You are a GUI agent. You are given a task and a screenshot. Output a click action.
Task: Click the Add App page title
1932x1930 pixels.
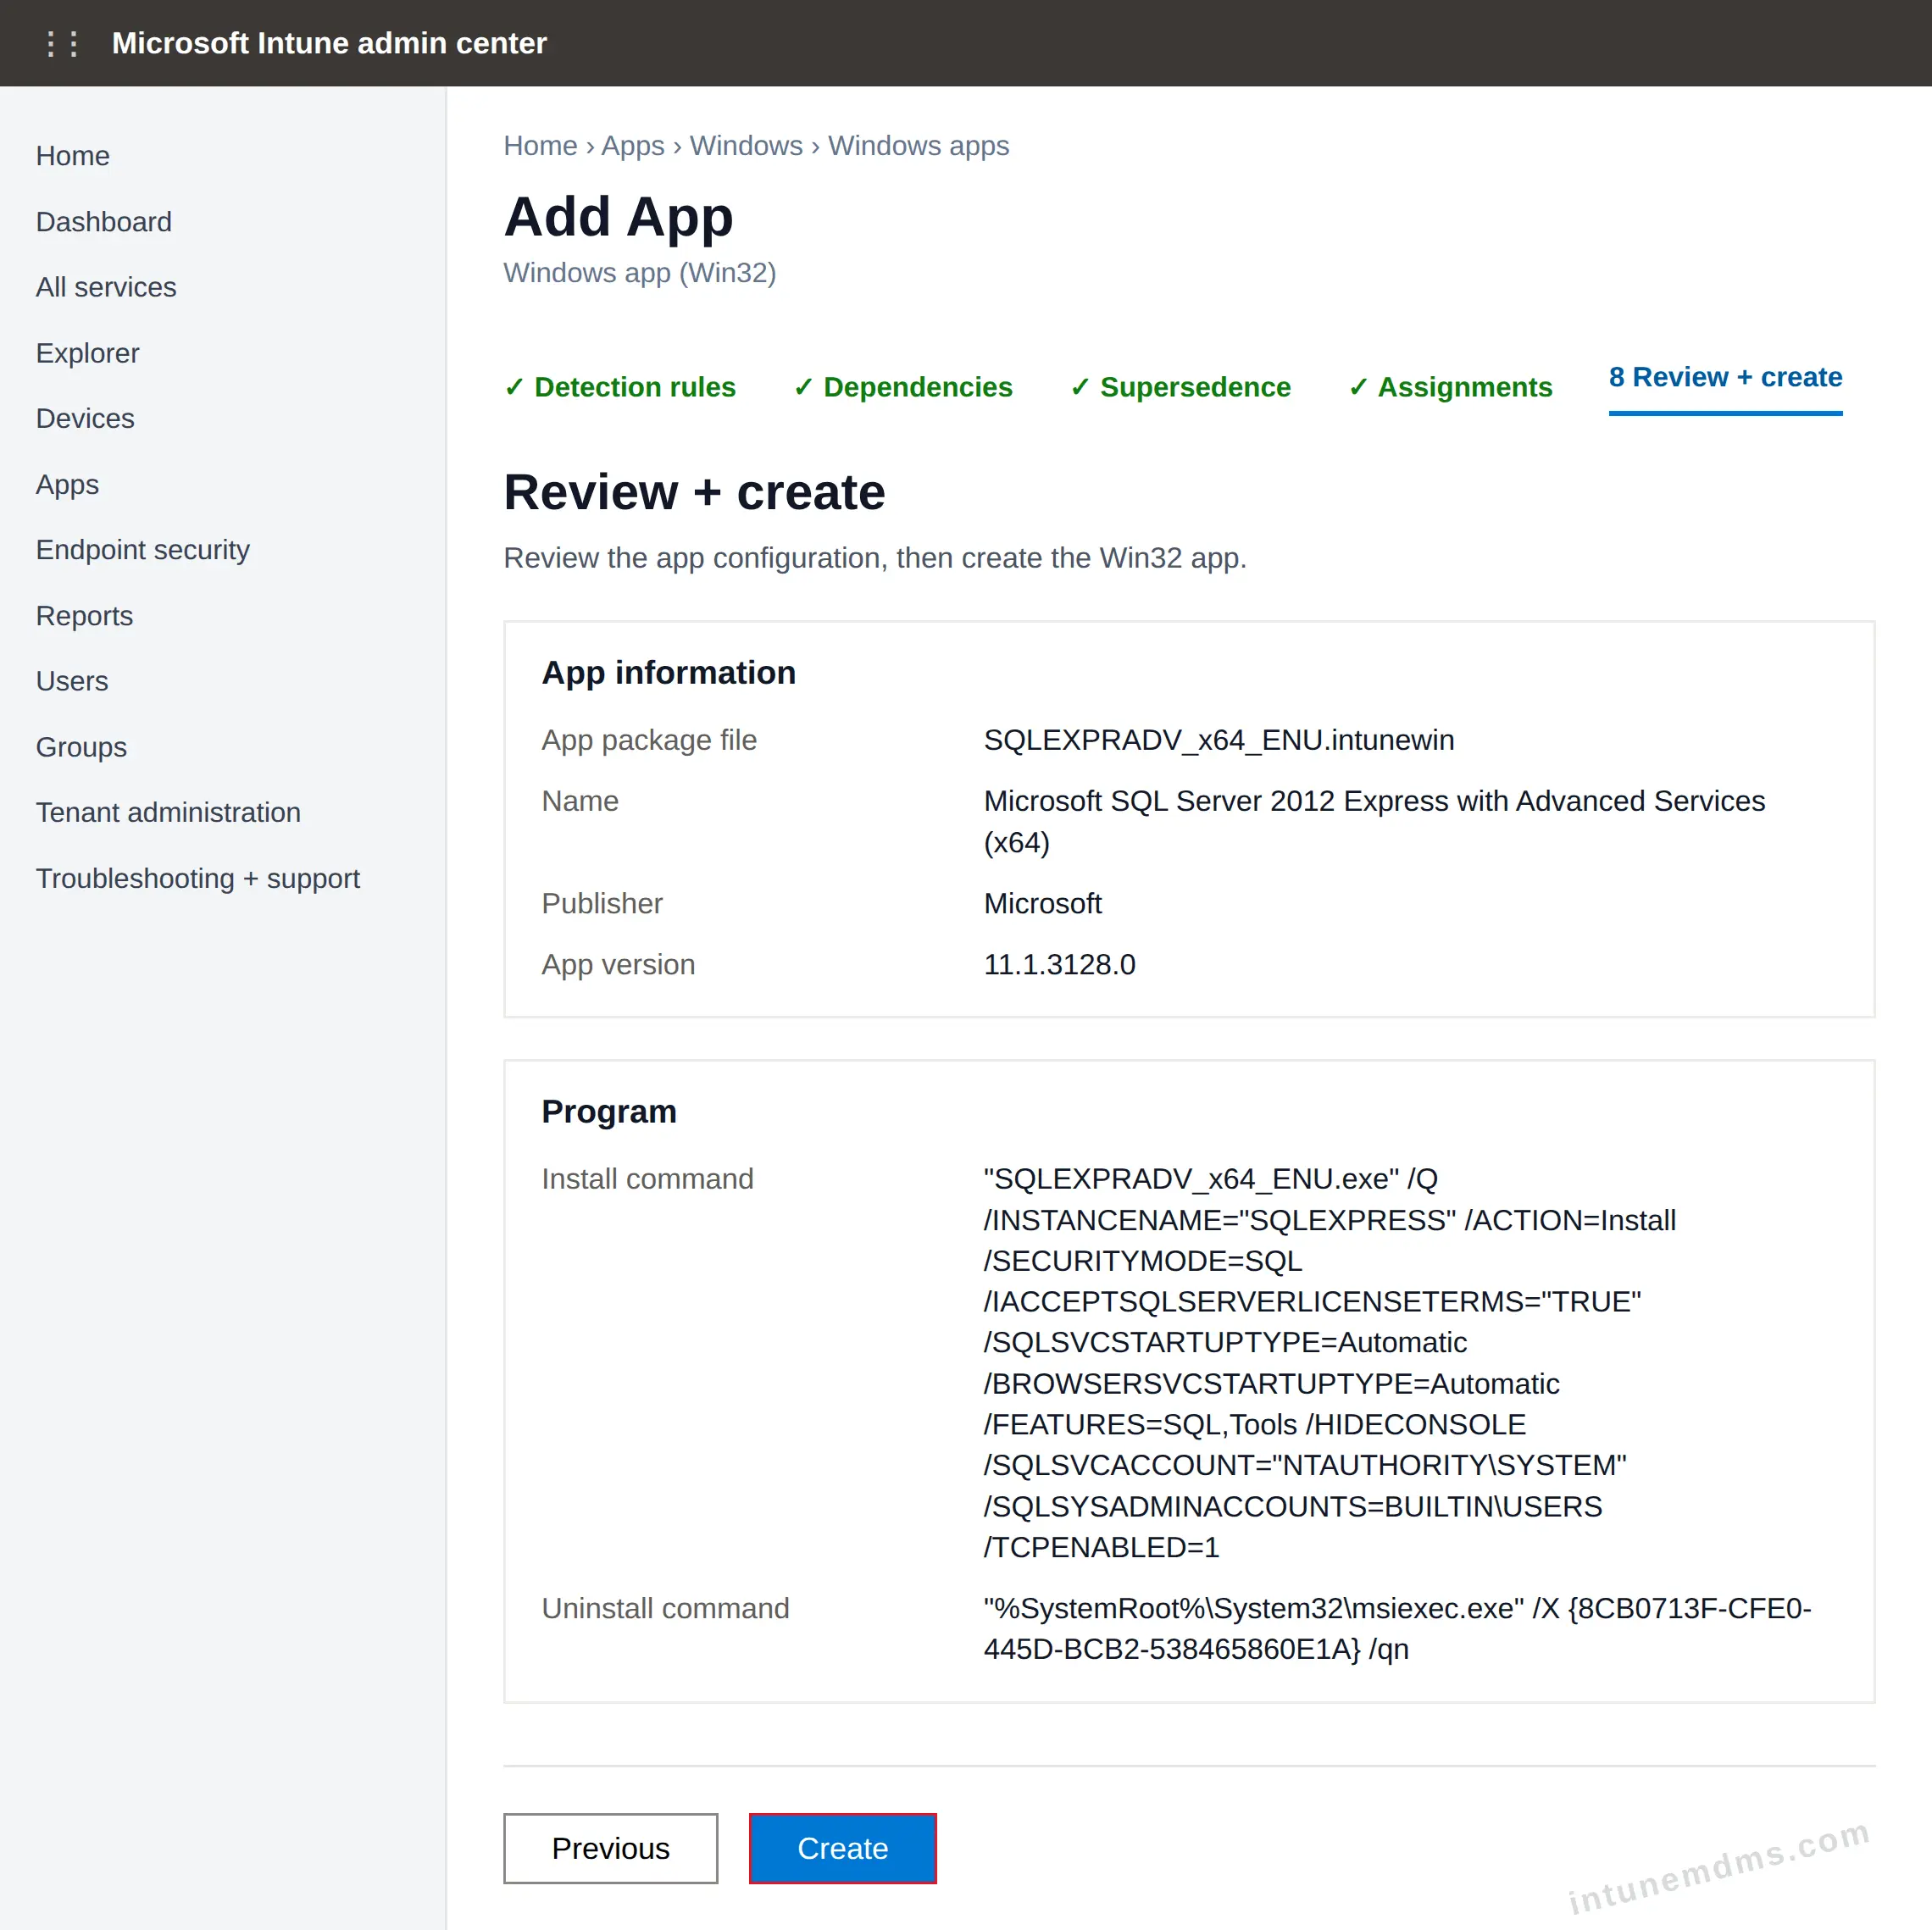point(619,217)
